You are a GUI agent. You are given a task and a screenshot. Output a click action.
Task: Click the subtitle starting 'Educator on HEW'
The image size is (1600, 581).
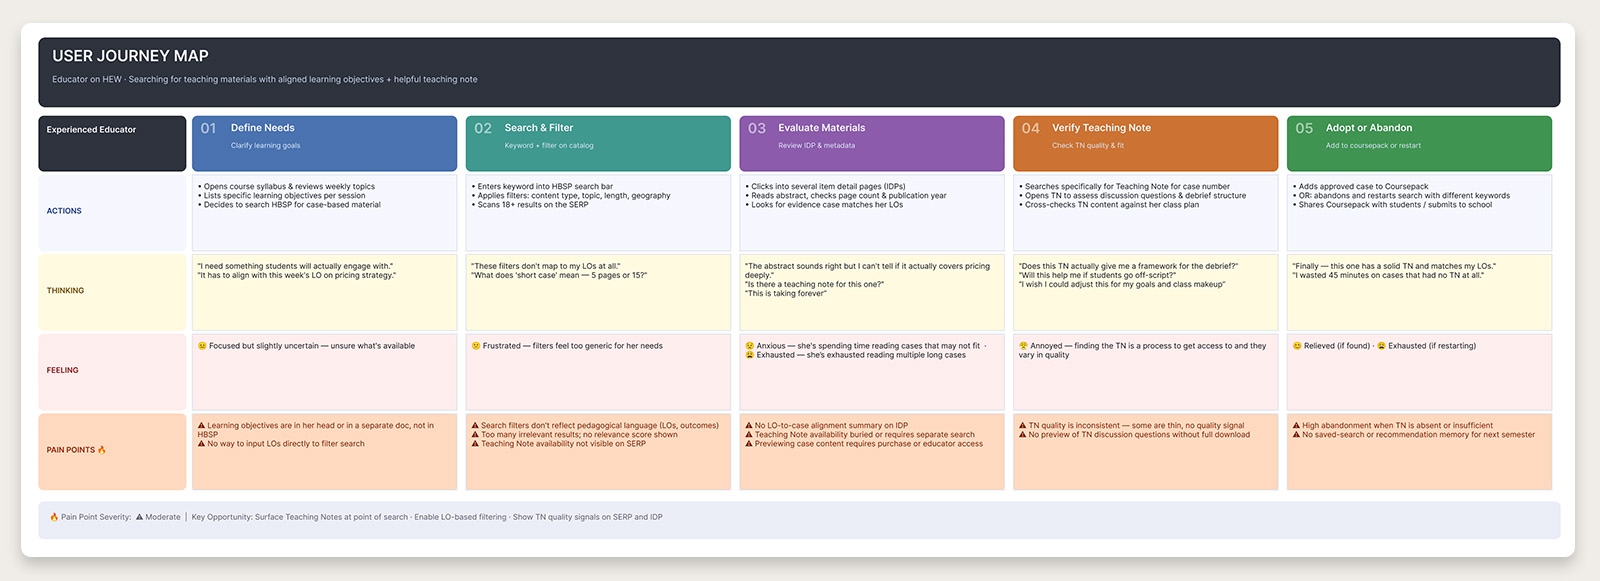click(265, 80)
